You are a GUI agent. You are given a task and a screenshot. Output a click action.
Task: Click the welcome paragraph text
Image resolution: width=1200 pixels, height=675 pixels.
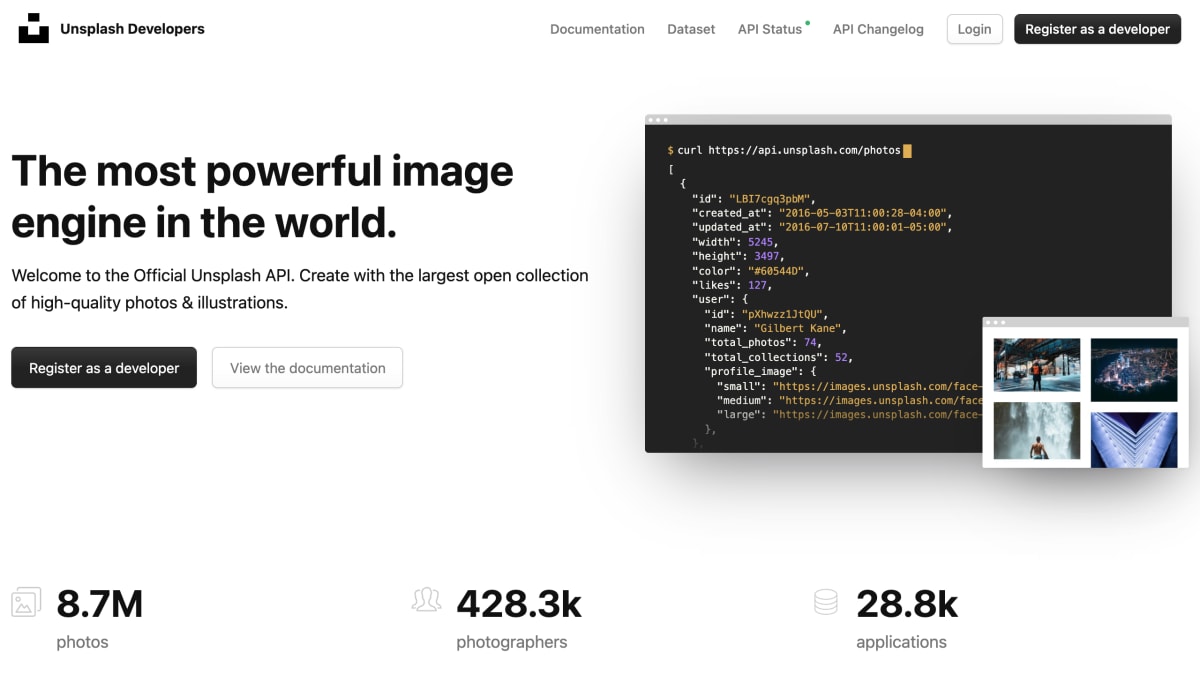pos(300,289)
